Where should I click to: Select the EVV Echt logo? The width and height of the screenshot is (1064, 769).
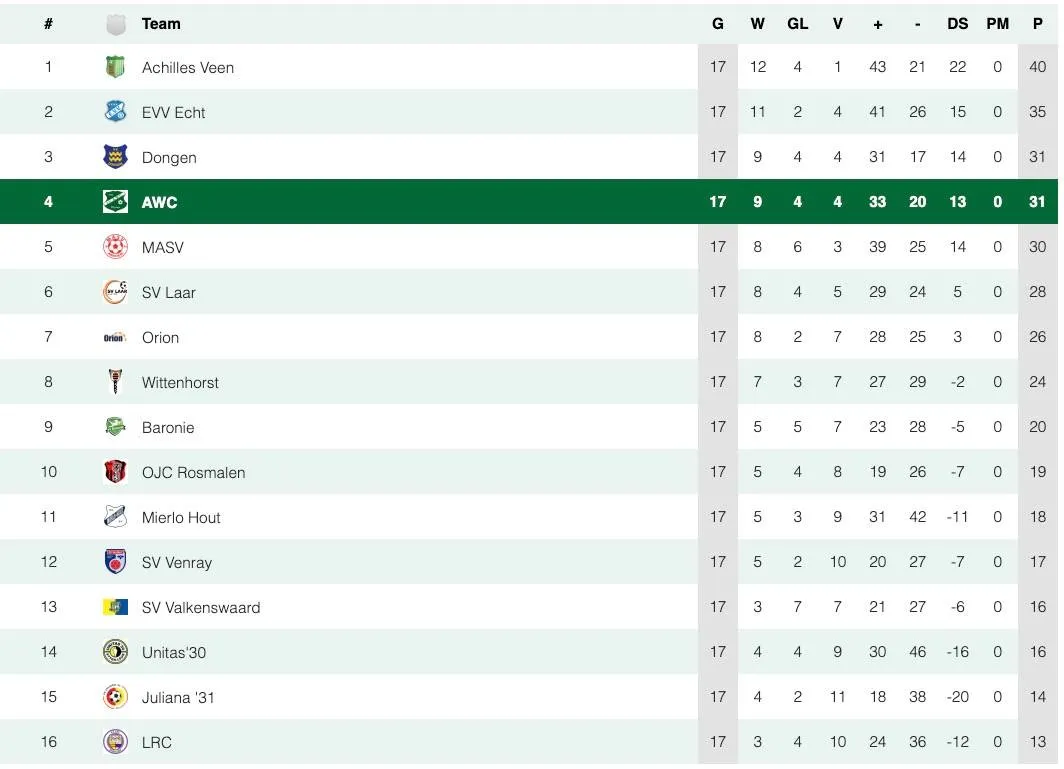click(115, 112)
